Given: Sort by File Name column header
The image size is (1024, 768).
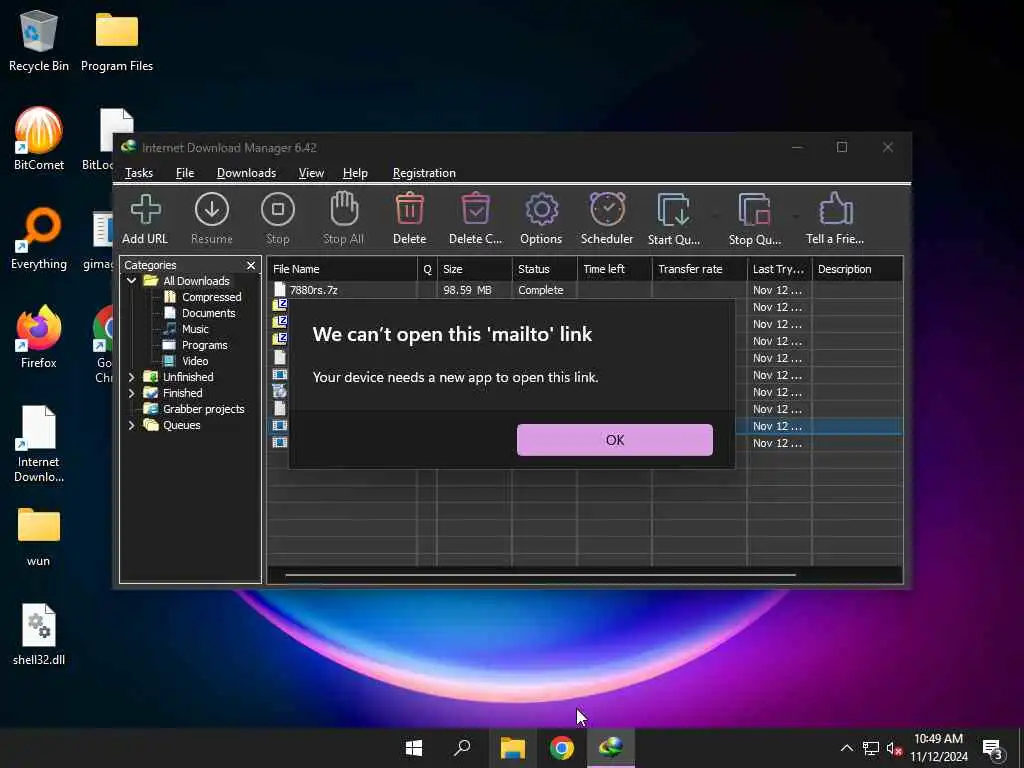Looking at the screenshot, I should pyautogui.click(x=342, y=269).
